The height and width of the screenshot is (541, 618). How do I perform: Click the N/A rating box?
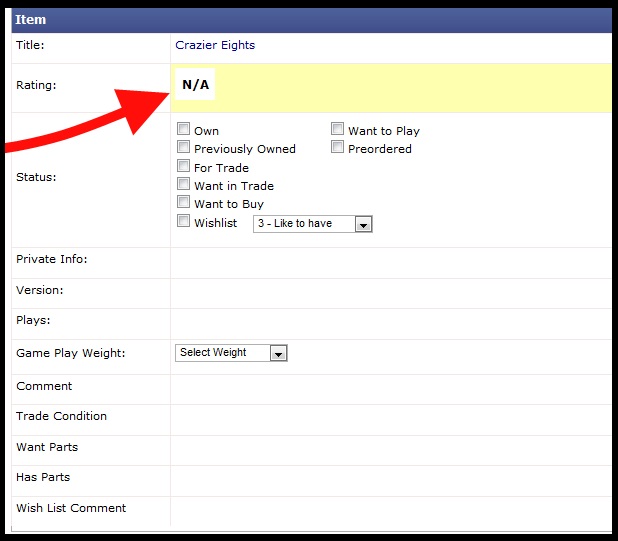(x=196, y=85)
